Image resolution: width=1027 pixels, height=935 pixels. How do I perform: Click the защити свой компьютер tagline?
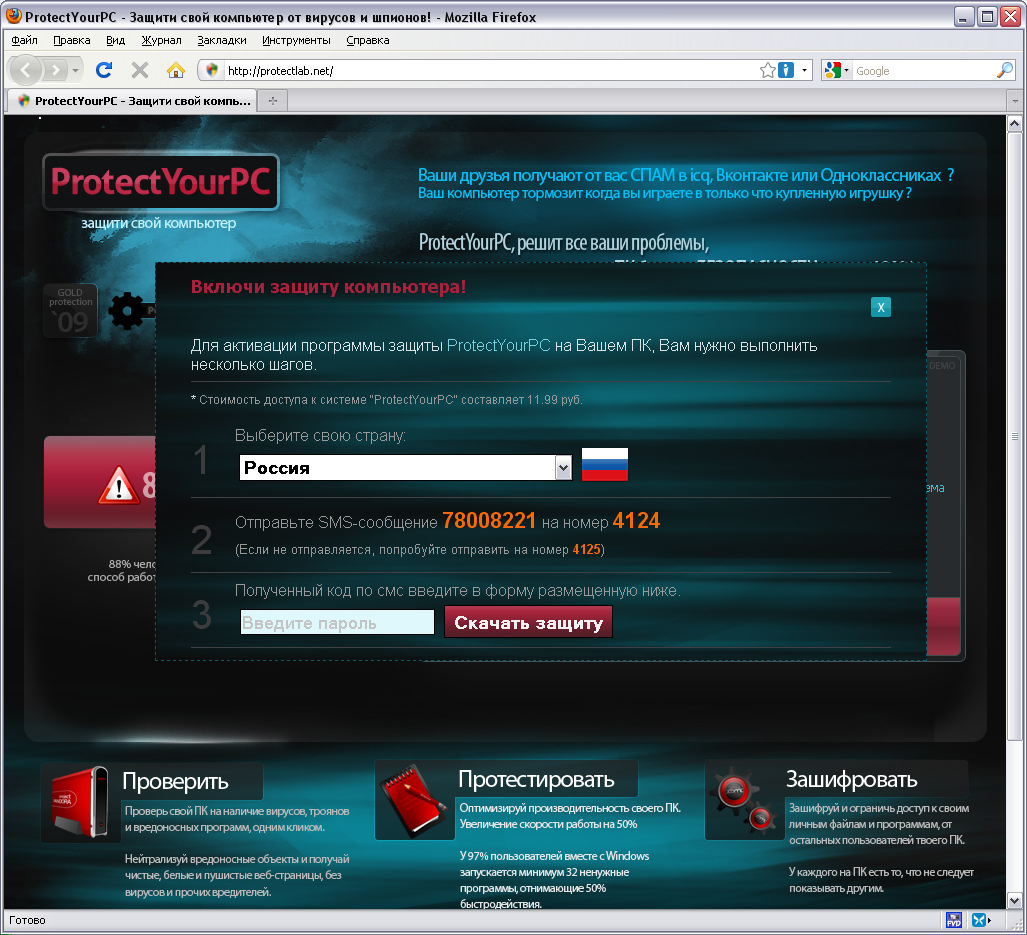coord(159,223)
